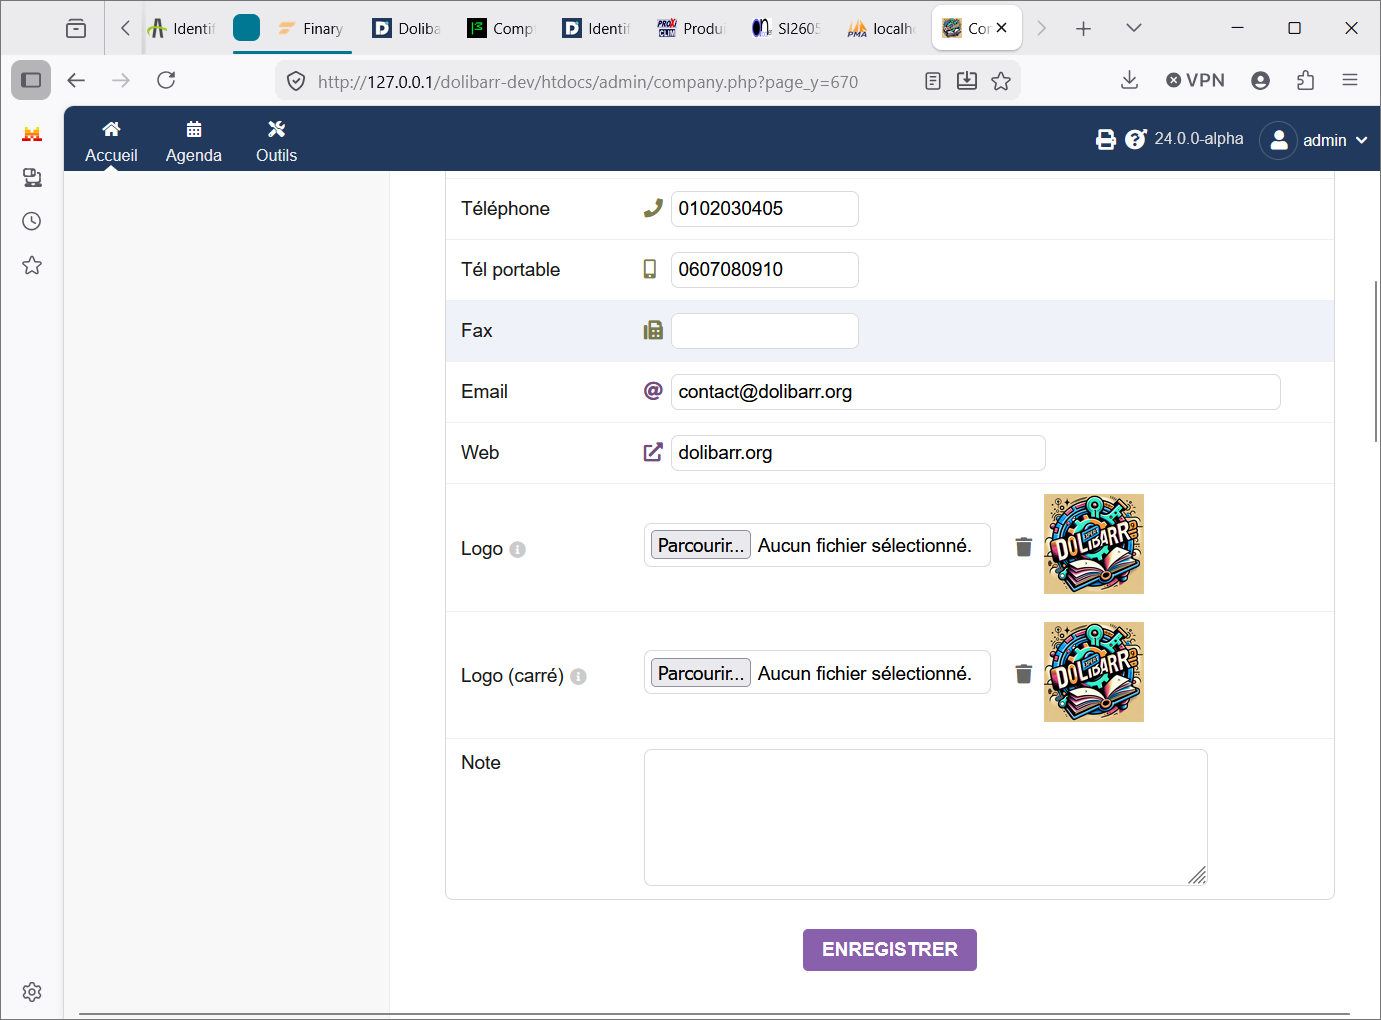Click the Logo info tooltip icon
The image size is (1381, 1020).
(517, 549)
